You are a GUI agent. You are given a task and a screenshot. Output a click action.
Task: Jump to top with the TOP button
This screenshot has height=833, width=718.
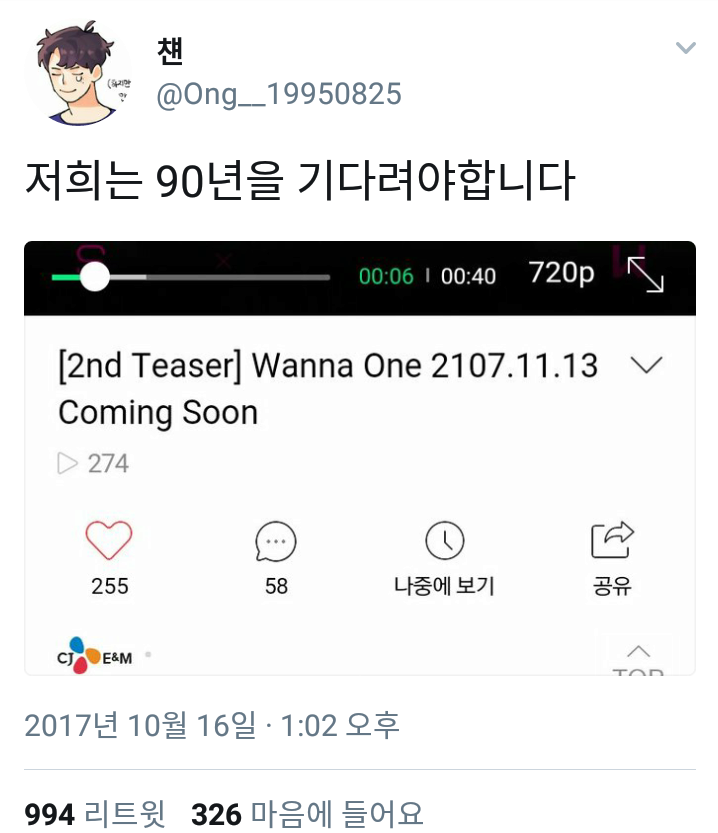tap(638, 659)
